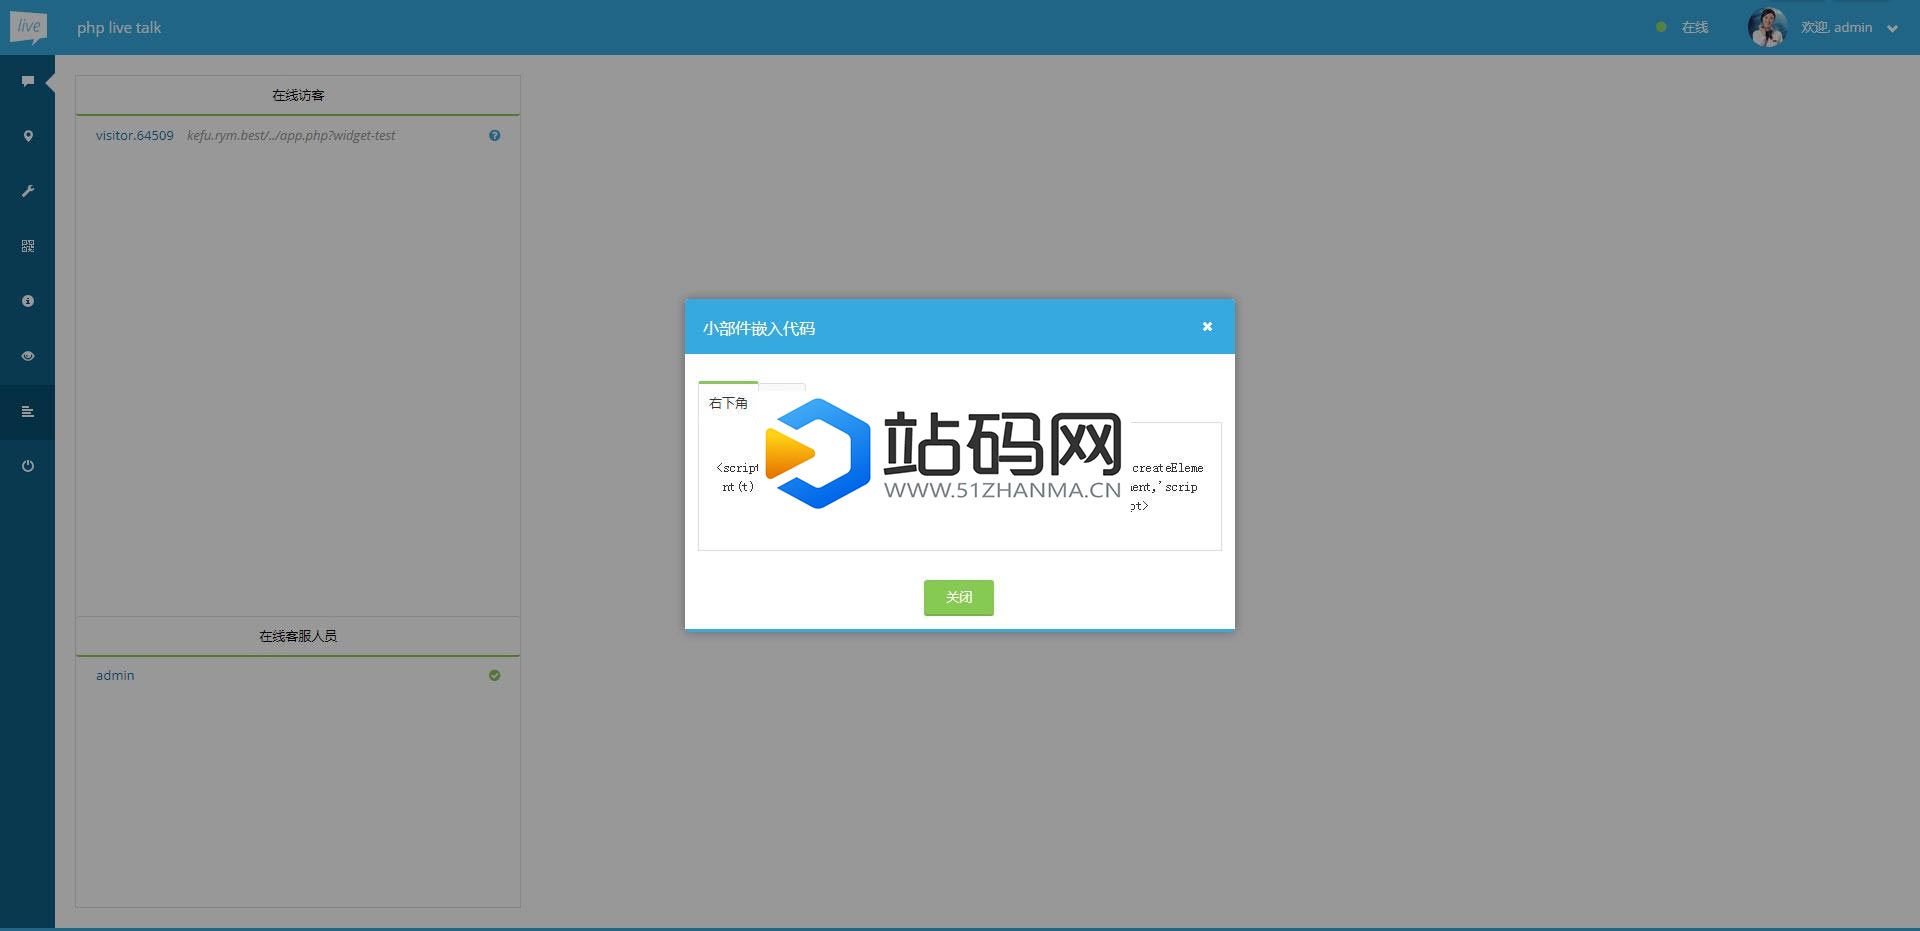Open the eye monitor sidebar icon
This screenshot has height=931, width=1920.
(28, 356)
